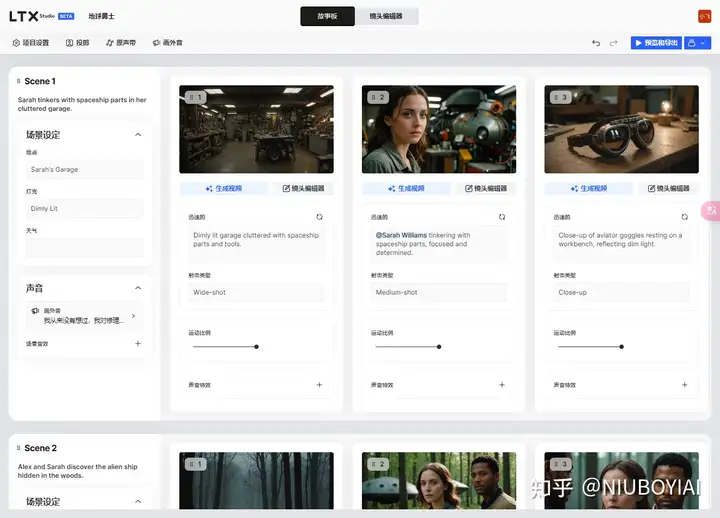The image size is (720, 518).
Task: Open the Close-up shot type dropdown
Action: (621, 292)
